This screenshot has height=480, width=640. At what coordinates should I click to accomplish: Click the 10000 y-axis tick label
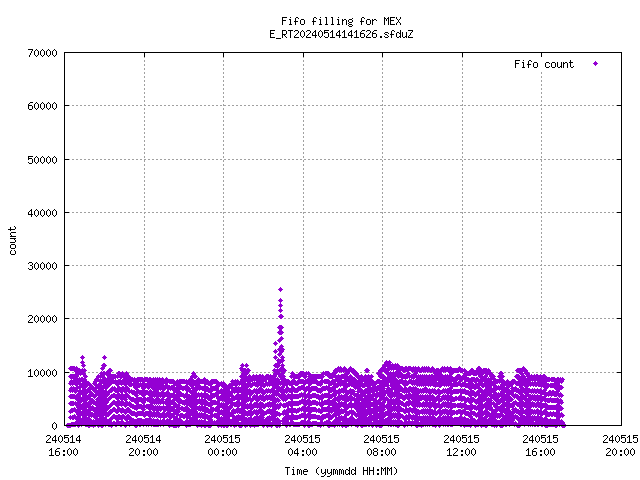point(42,373)
